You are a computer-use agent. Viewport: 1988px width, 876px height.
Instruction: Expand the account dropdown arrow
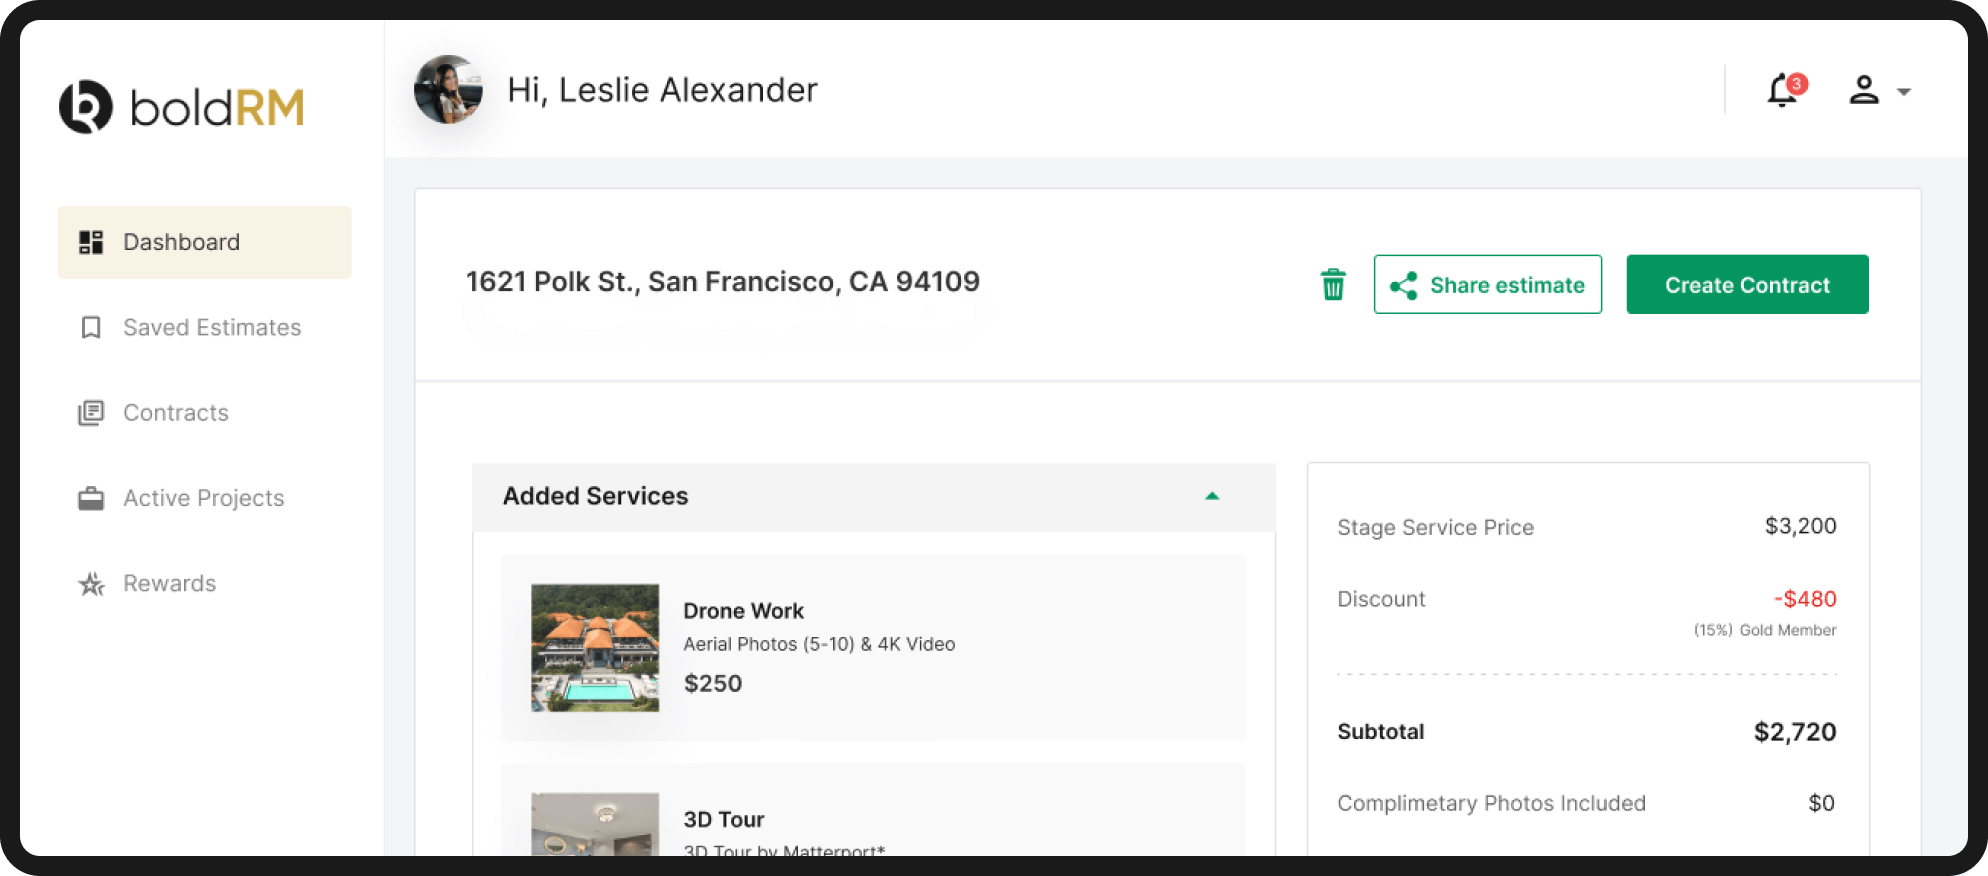[1904, 92]
